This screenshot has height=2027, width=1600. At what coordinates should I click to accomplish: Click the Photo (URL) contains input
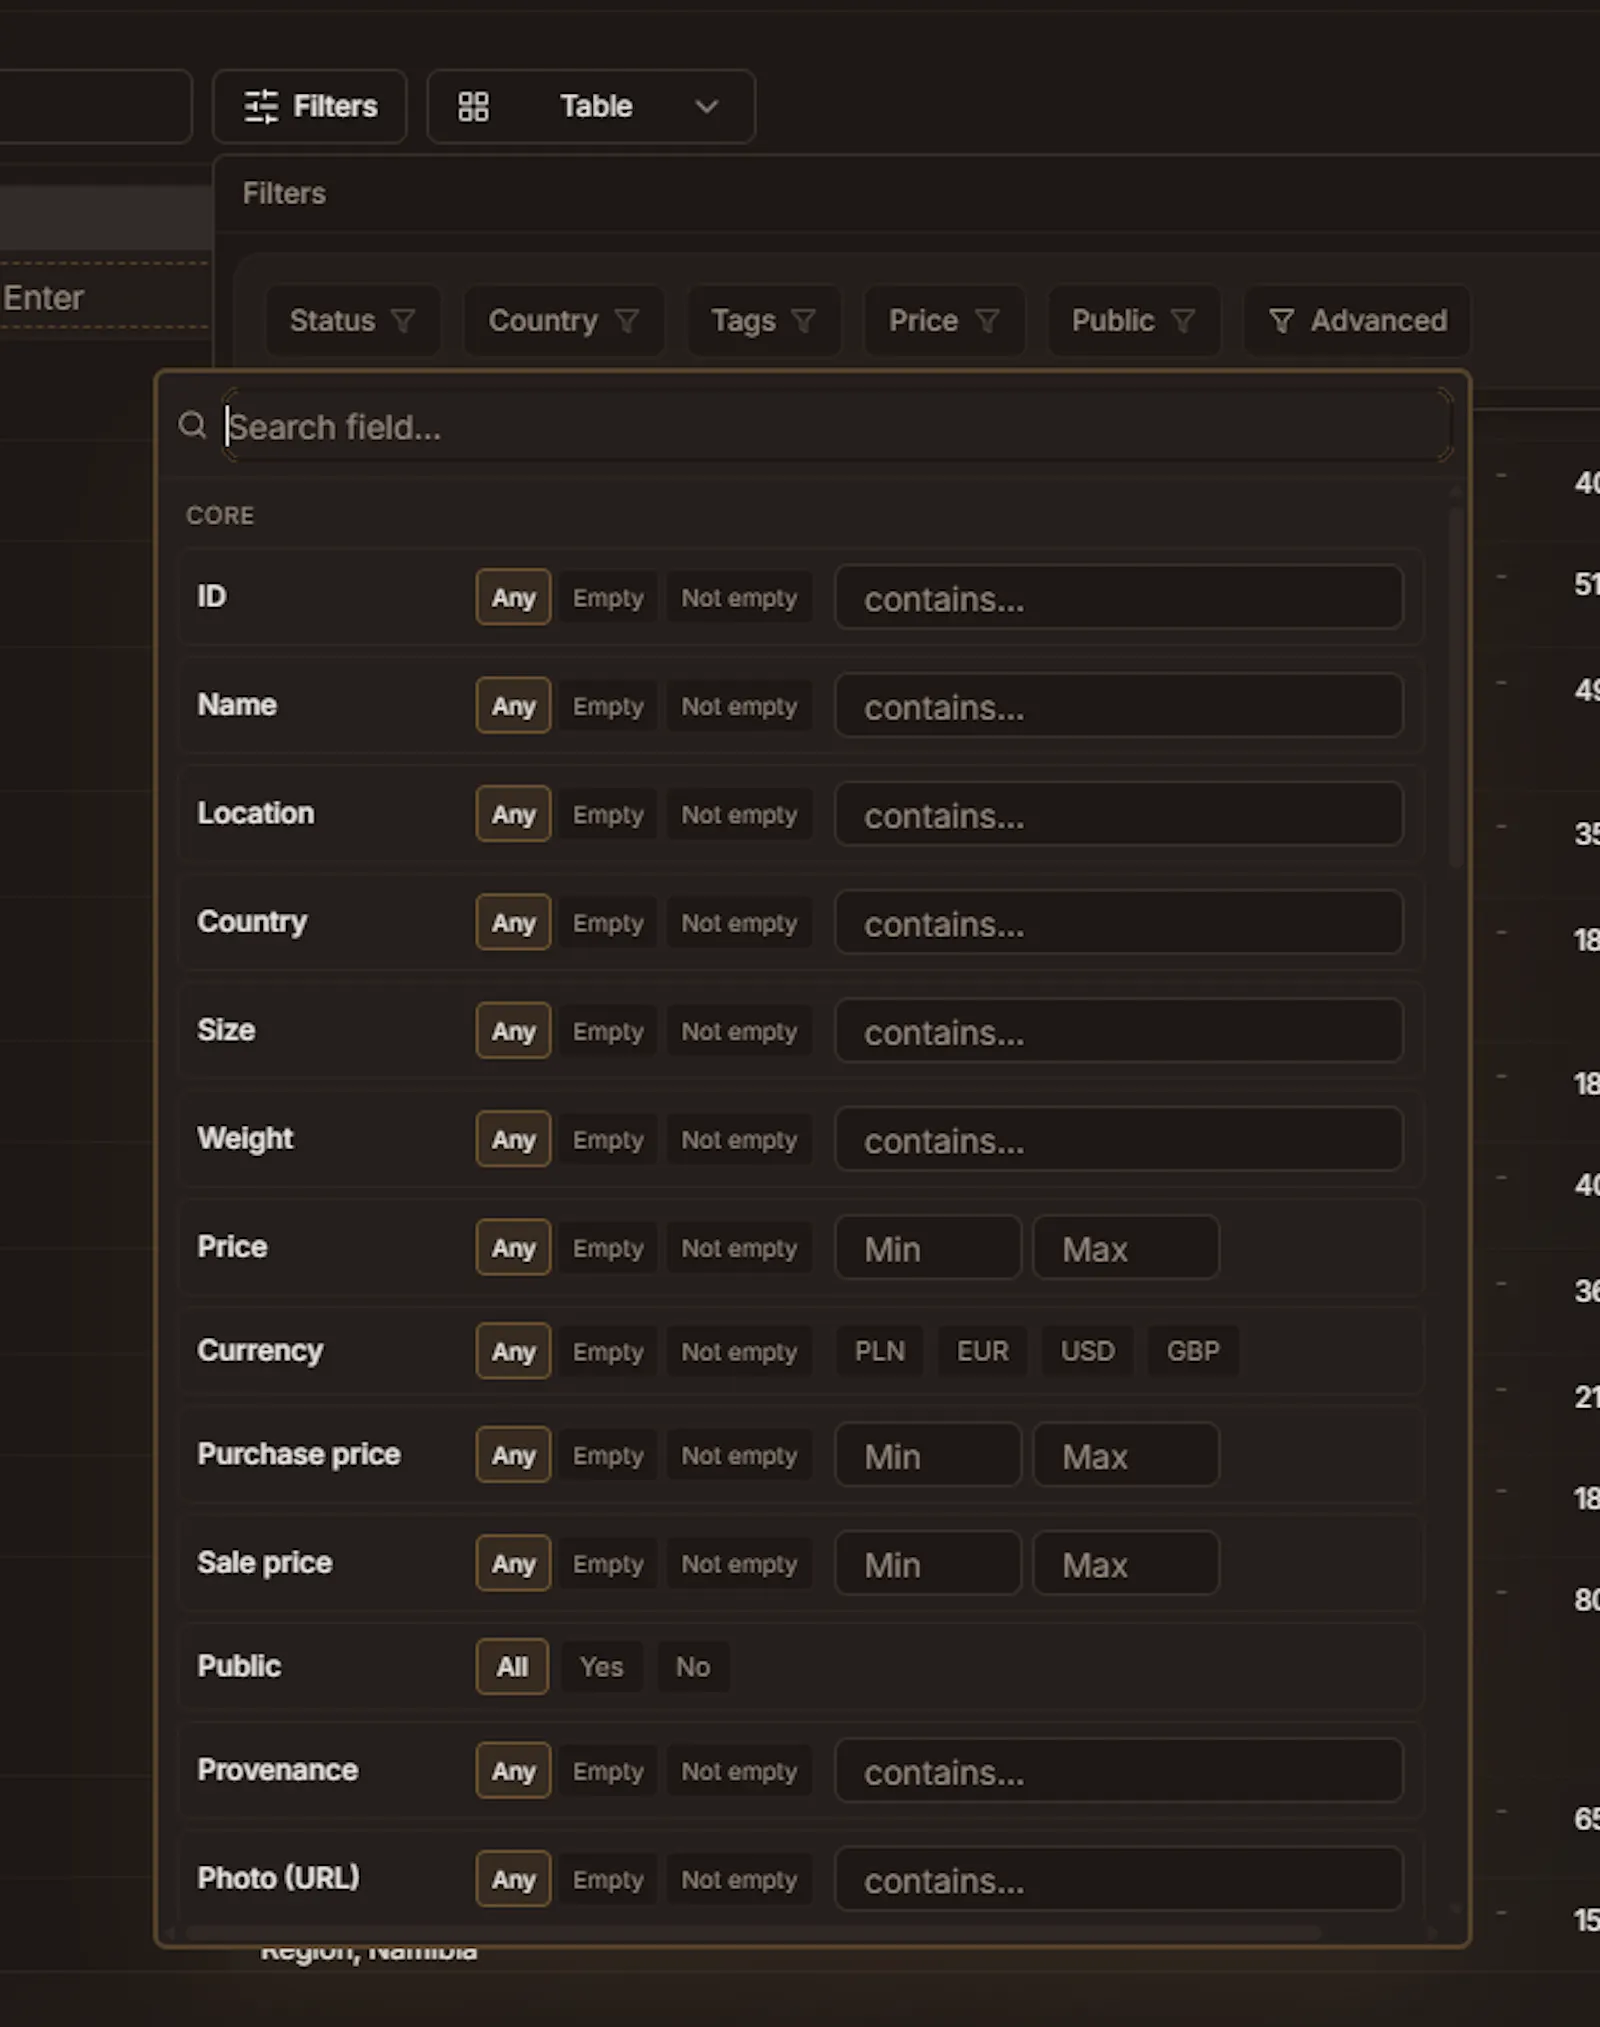(x=1119, y=1879)
